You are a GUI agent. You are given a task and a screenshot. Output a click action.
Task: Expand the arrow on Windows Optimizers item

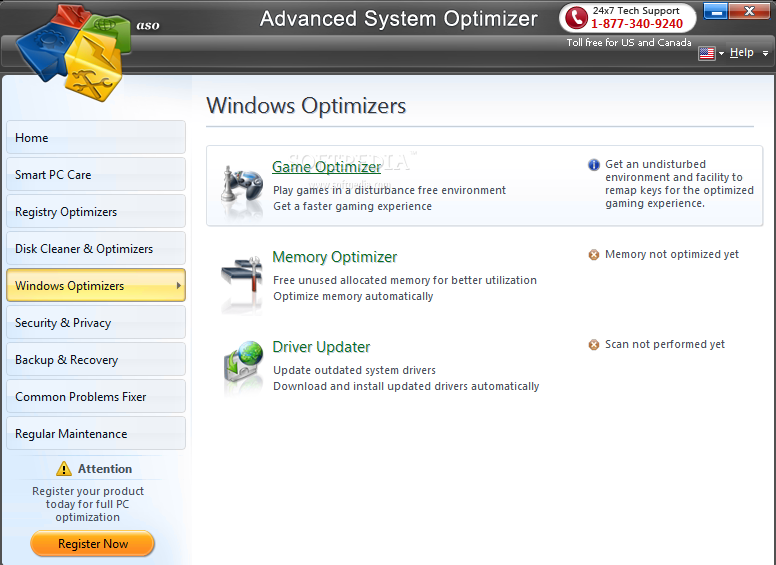click(x=179, y=285)
